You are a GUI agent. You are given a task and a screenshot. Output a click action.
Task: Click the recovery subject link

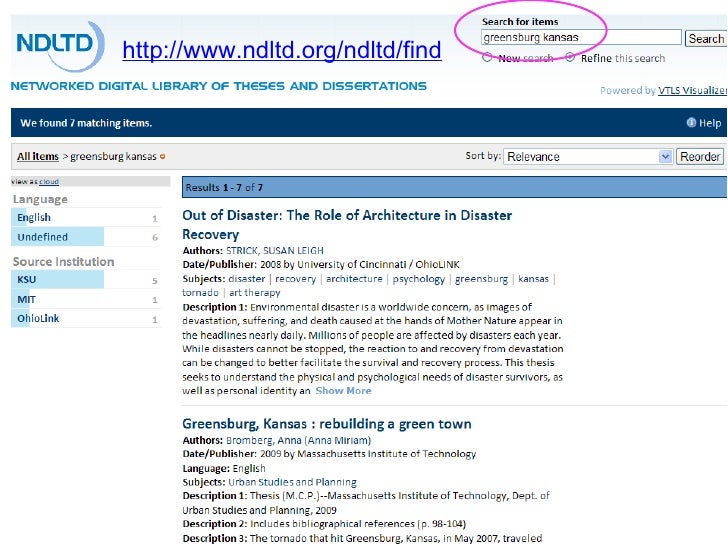295,279
